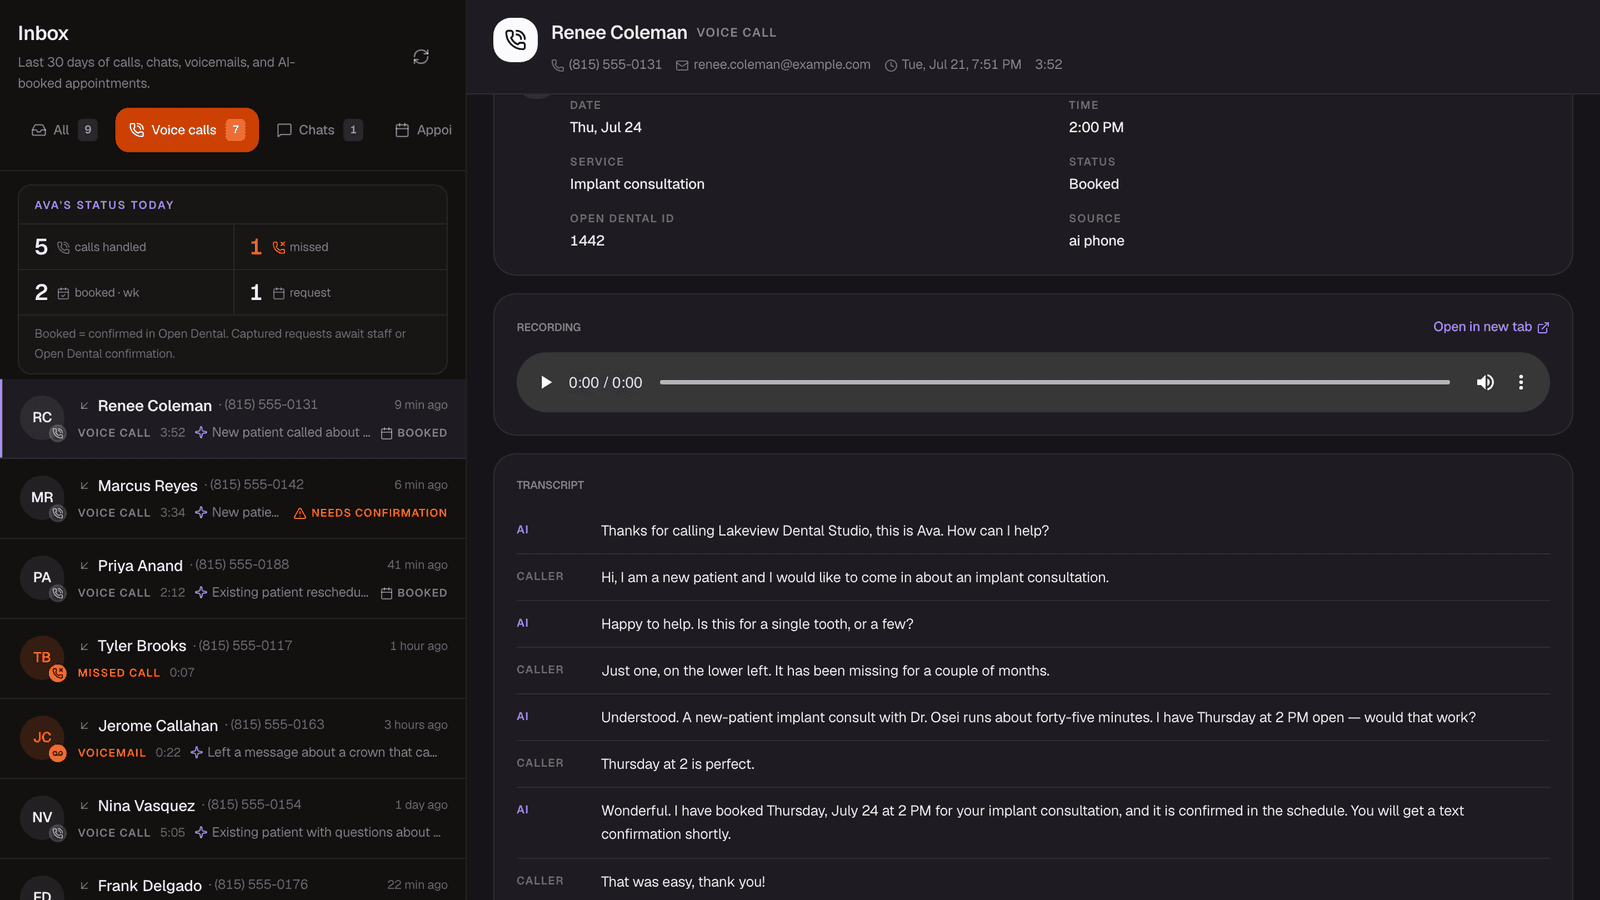Switch to the Chats tab
This screenshot has height=900, width=1600.
click(319, 130)
